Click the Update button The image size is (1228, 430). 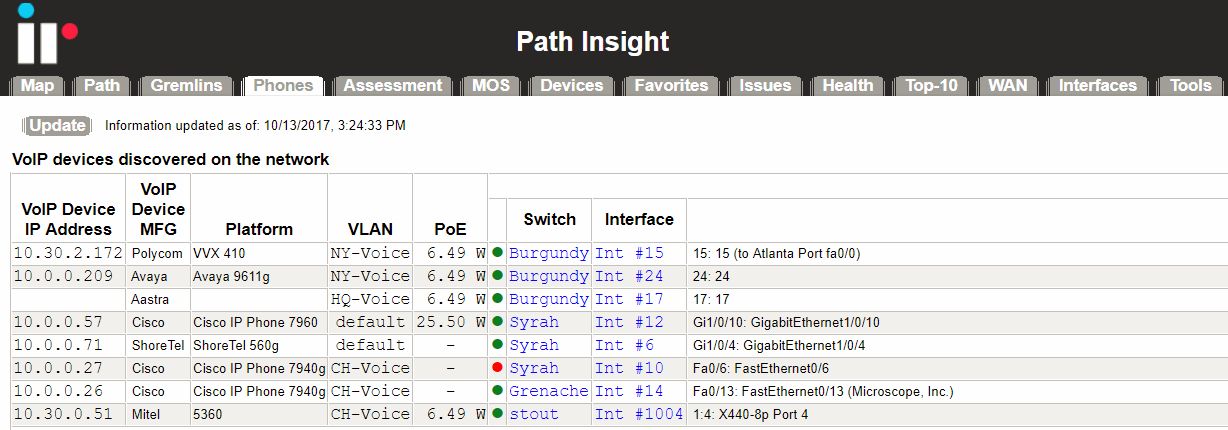(57, 125)
